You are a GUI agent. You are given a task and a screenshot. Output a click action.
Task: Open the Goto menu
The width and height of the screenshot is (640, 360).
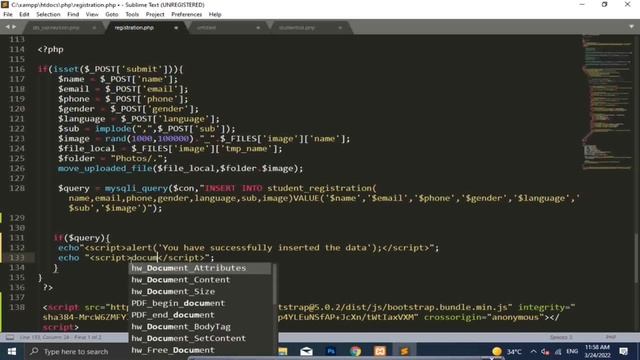[111, 14]
